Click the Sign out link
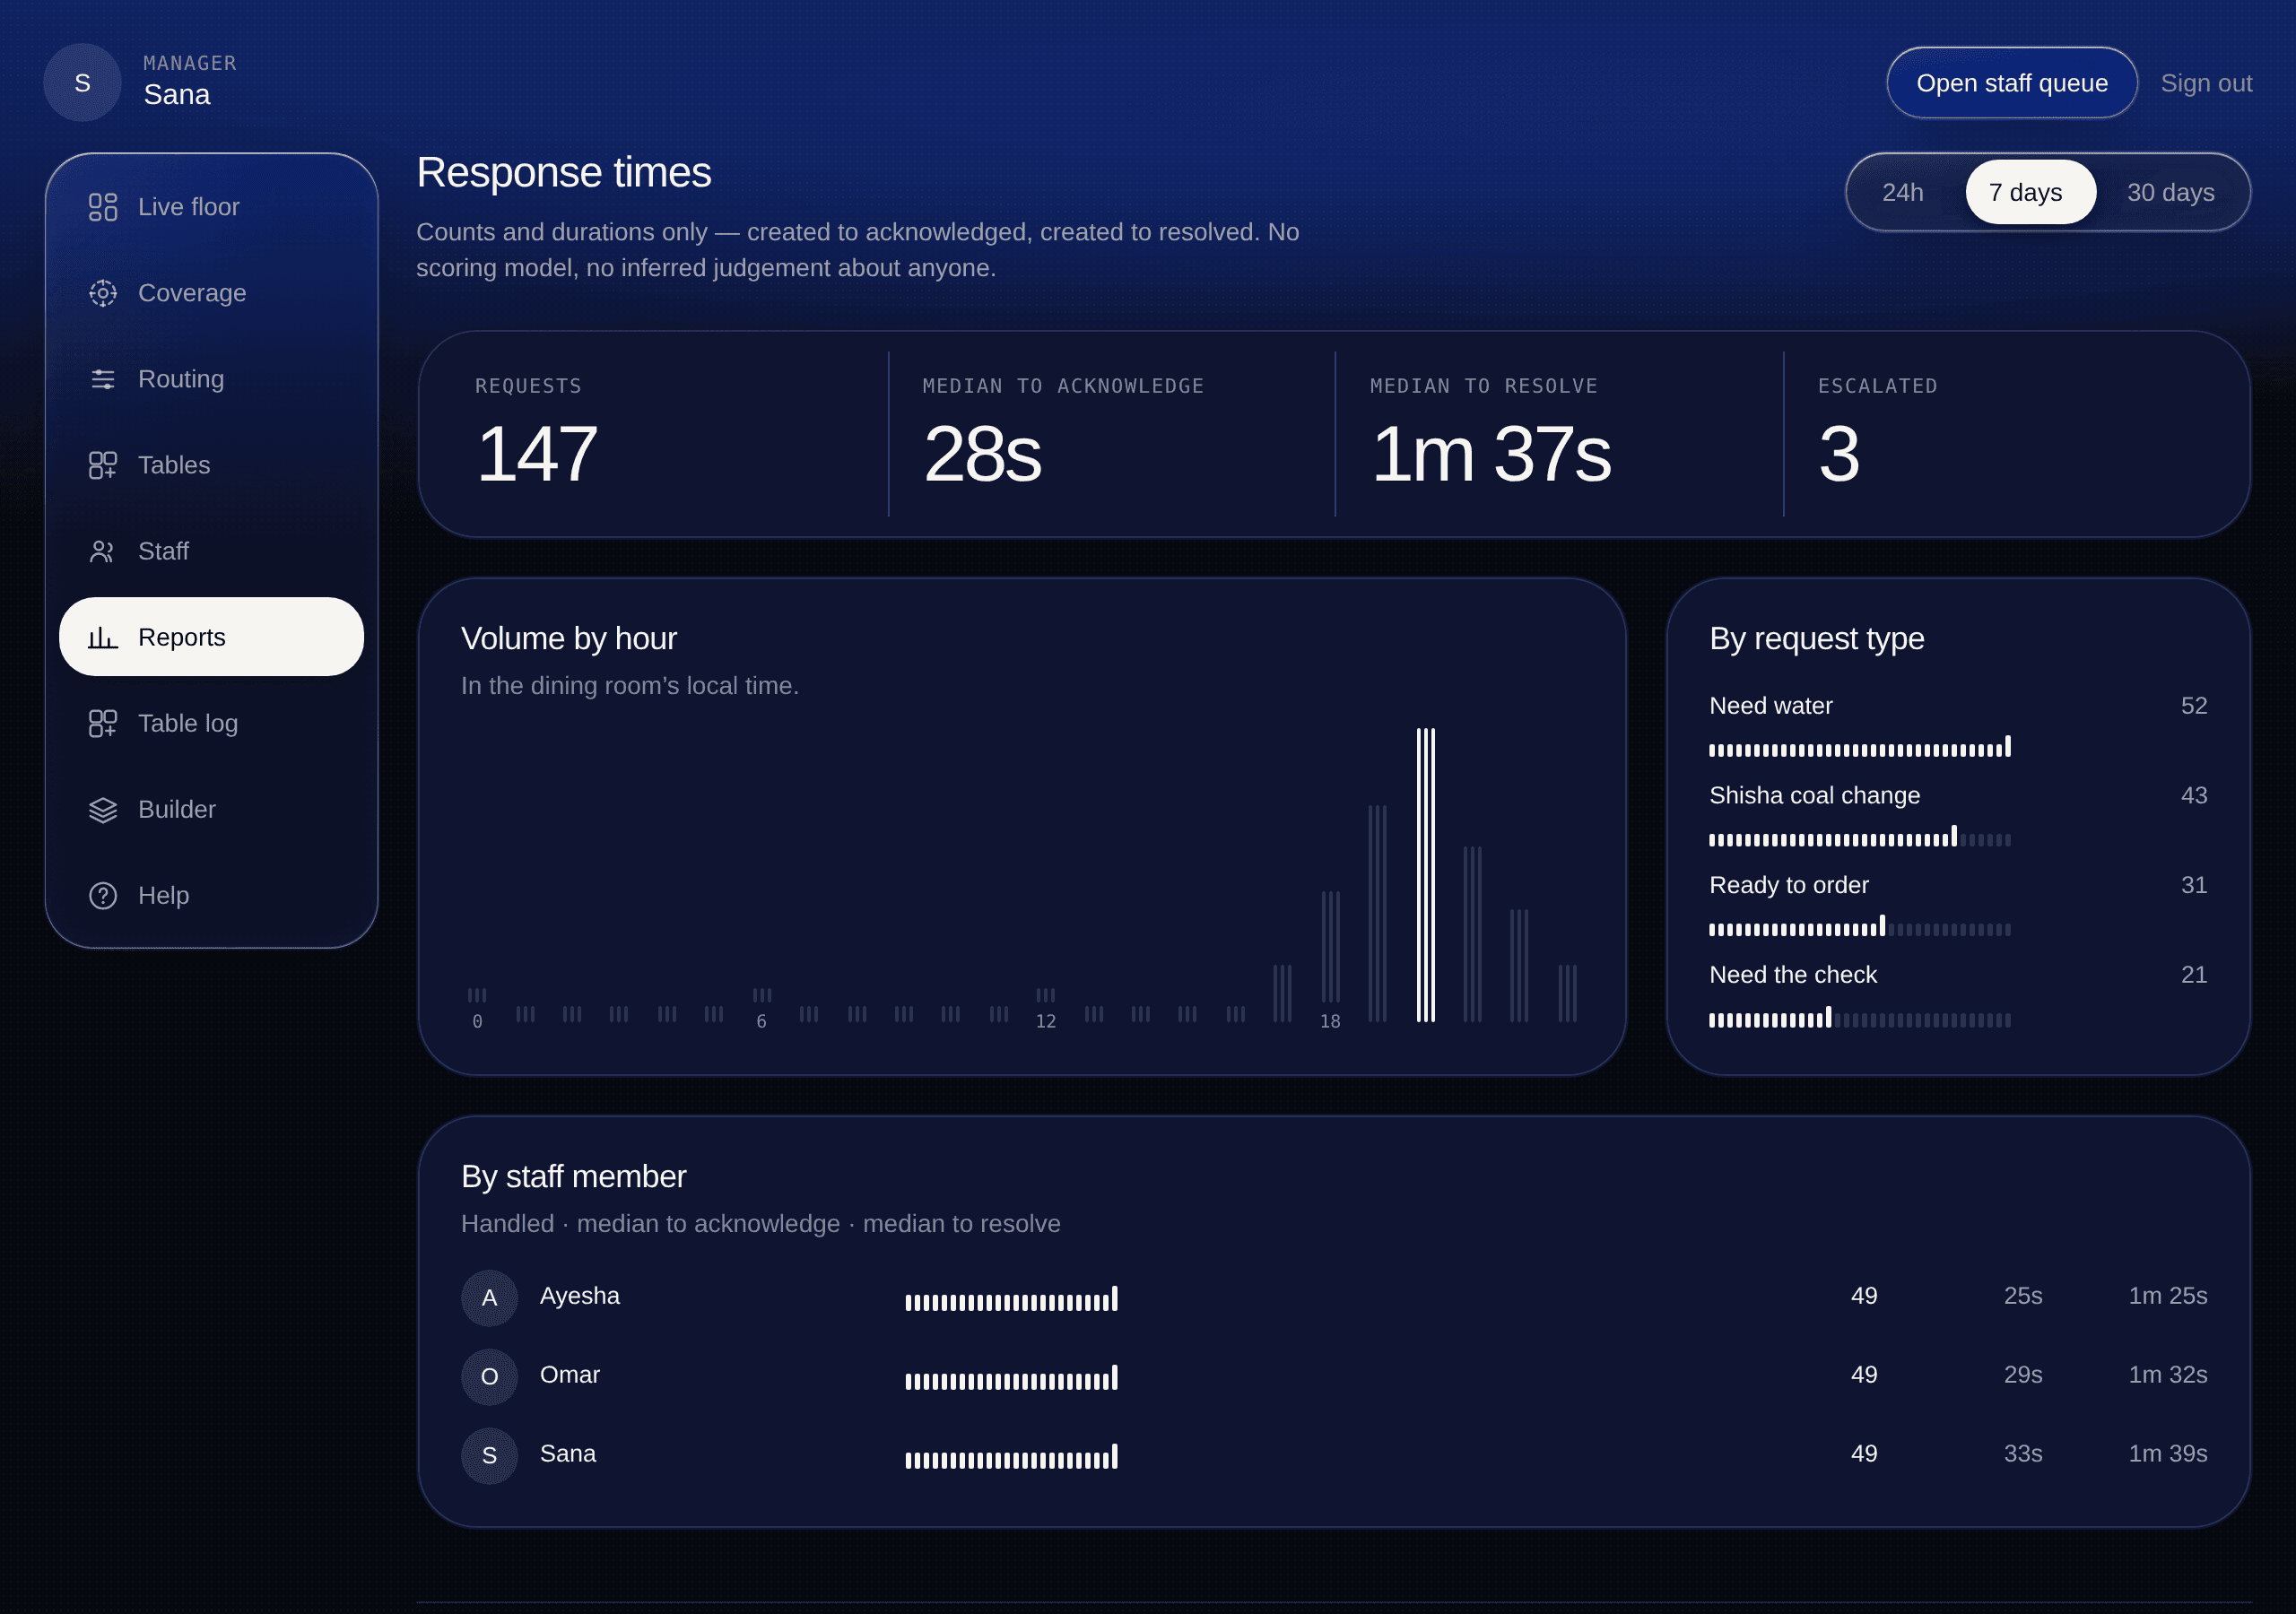2296x1614 pixels. (2206, 83)
